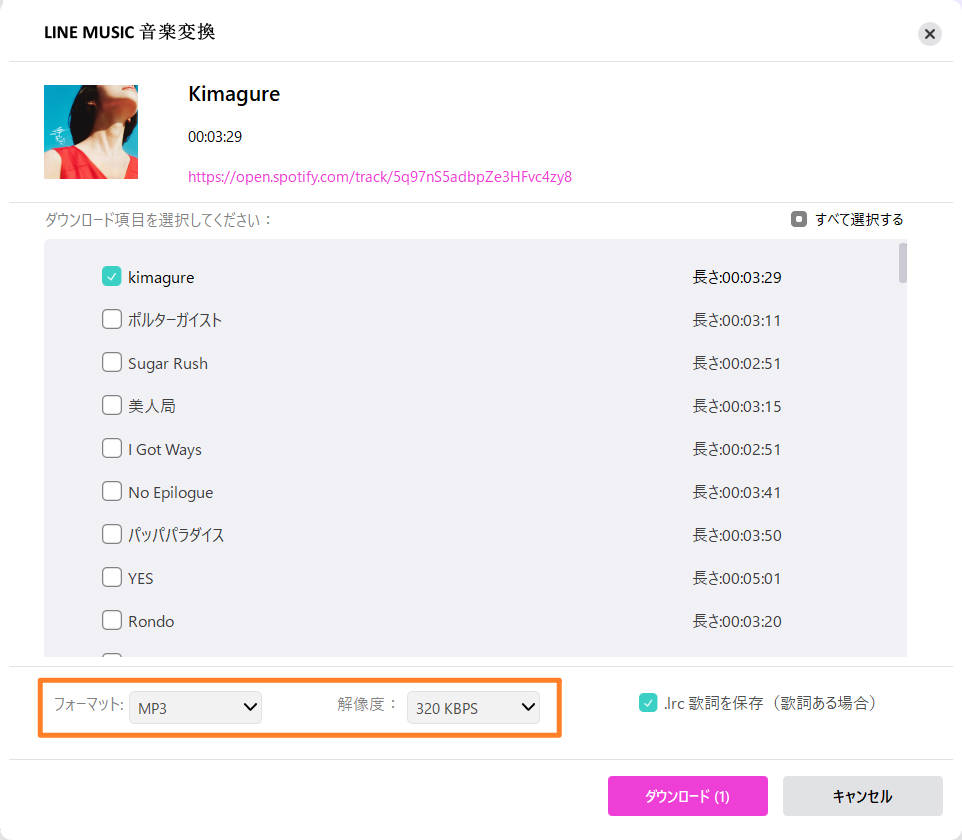Check the Sugar Rush track checkbox
This screenshot has height=840, width=962.
[112, 362]
